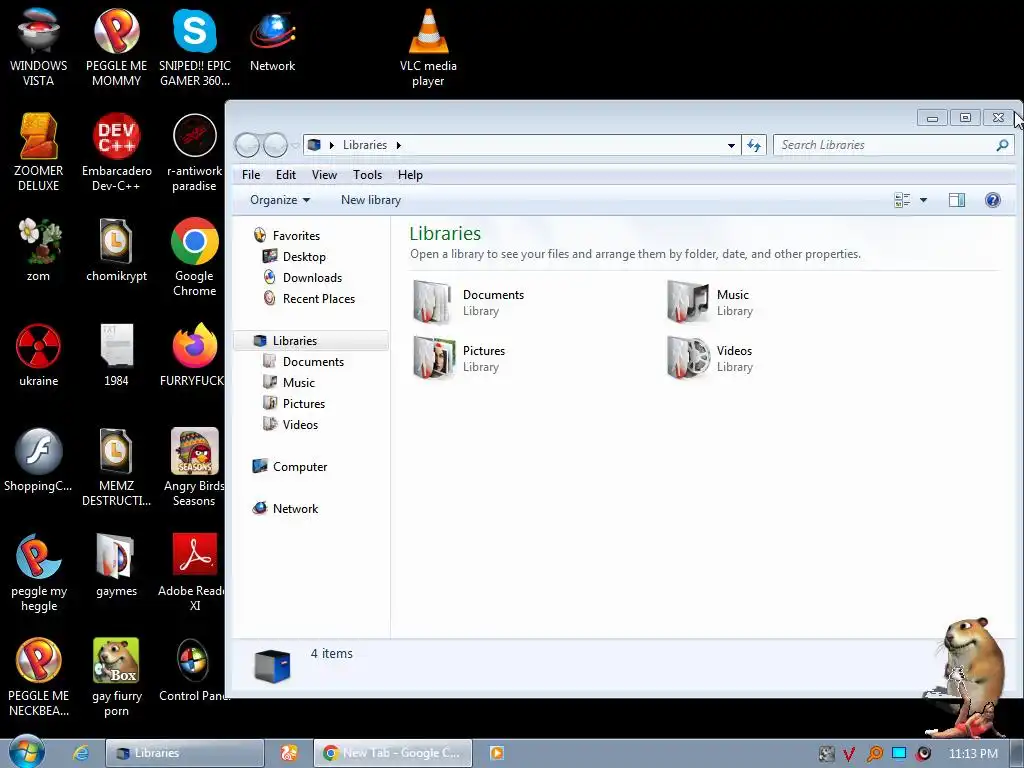1024x768 pixels.
Task: Click the red V tray icon
Action: (849, 754)
